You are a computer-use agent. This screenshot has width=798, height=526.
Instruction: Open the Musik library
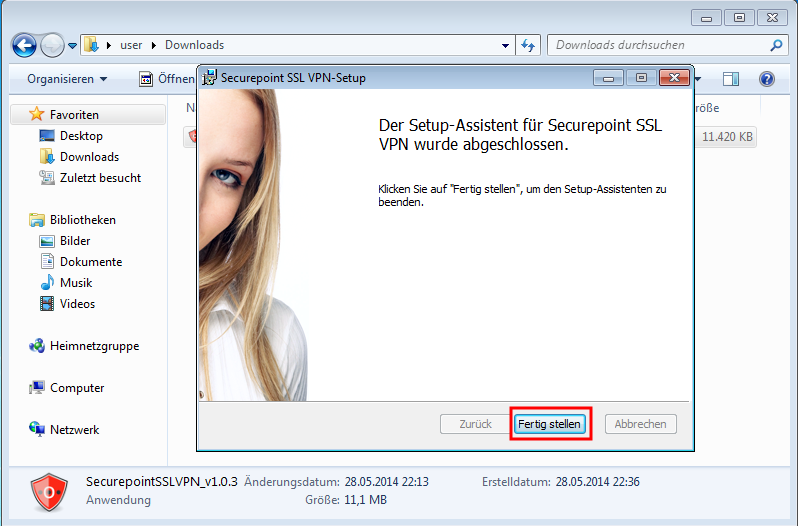[x=76, y=282]
